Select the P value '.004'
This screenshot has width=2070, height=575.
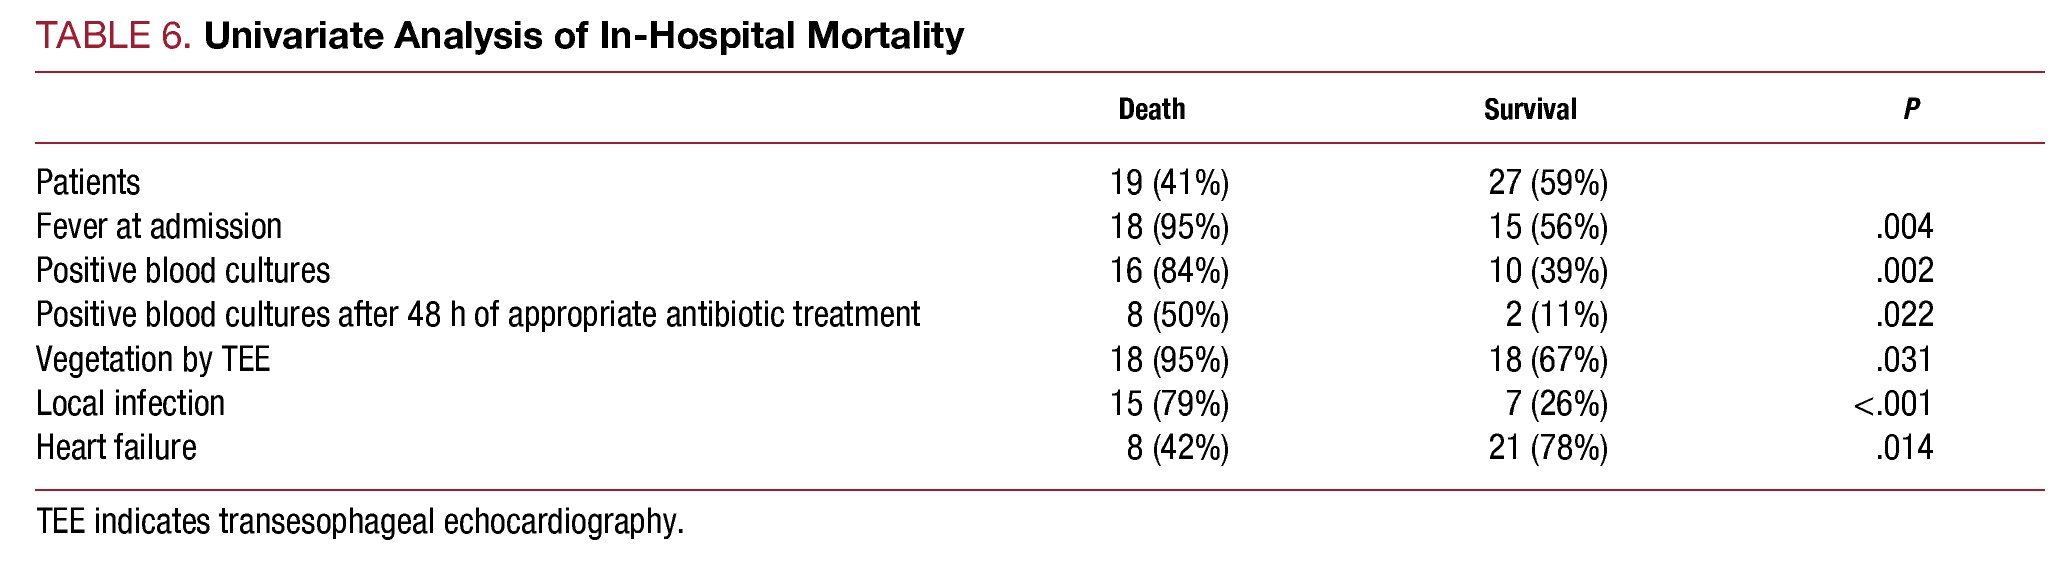pos(1904,227)
